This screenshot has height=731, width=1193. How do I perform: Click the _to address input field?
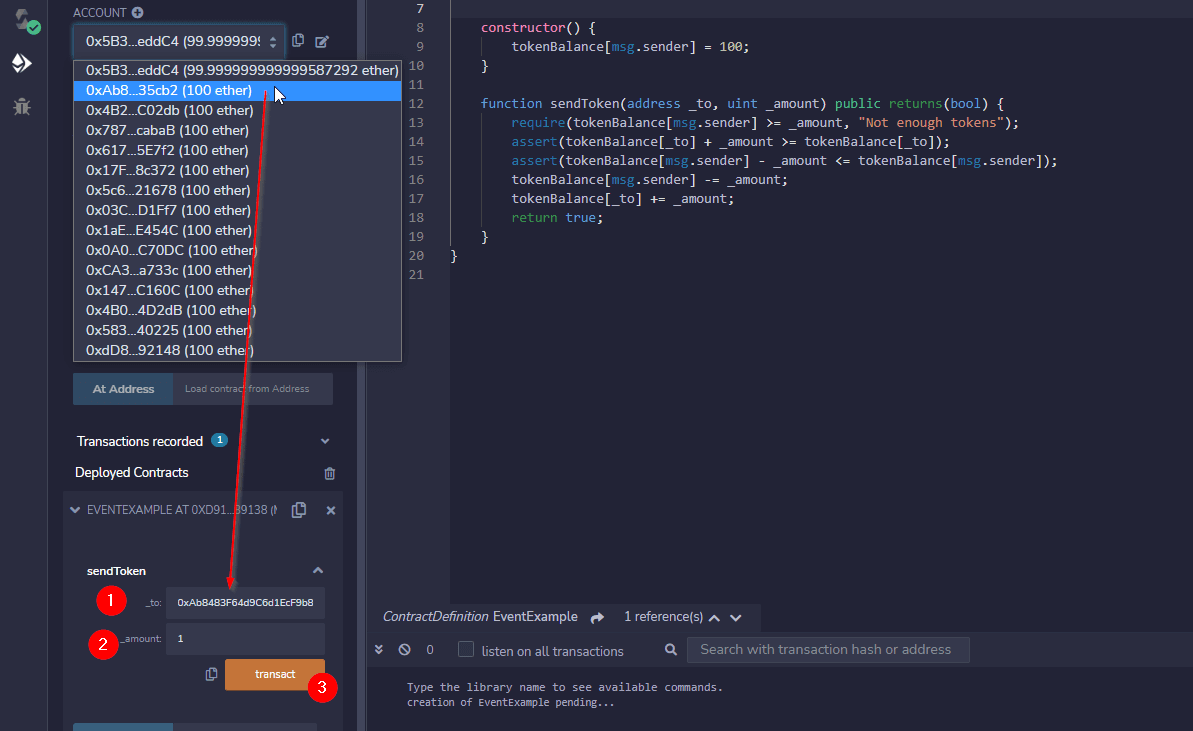coord(245,602)
